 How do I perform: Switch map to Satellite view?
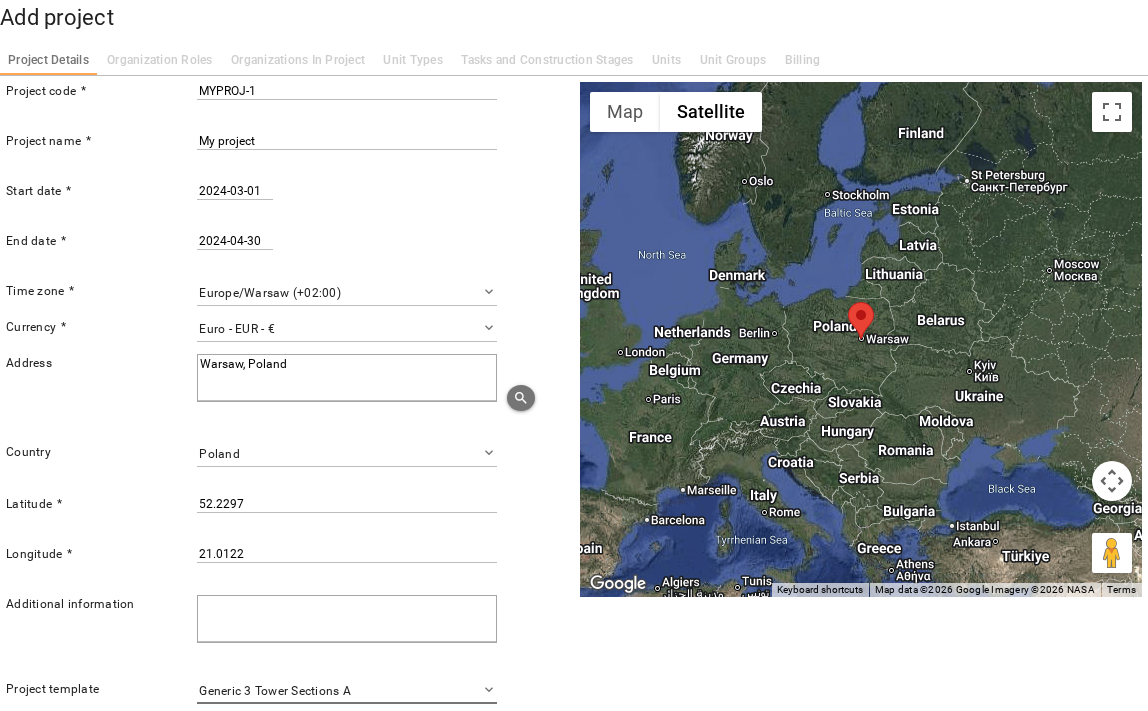tap(710, 112)
